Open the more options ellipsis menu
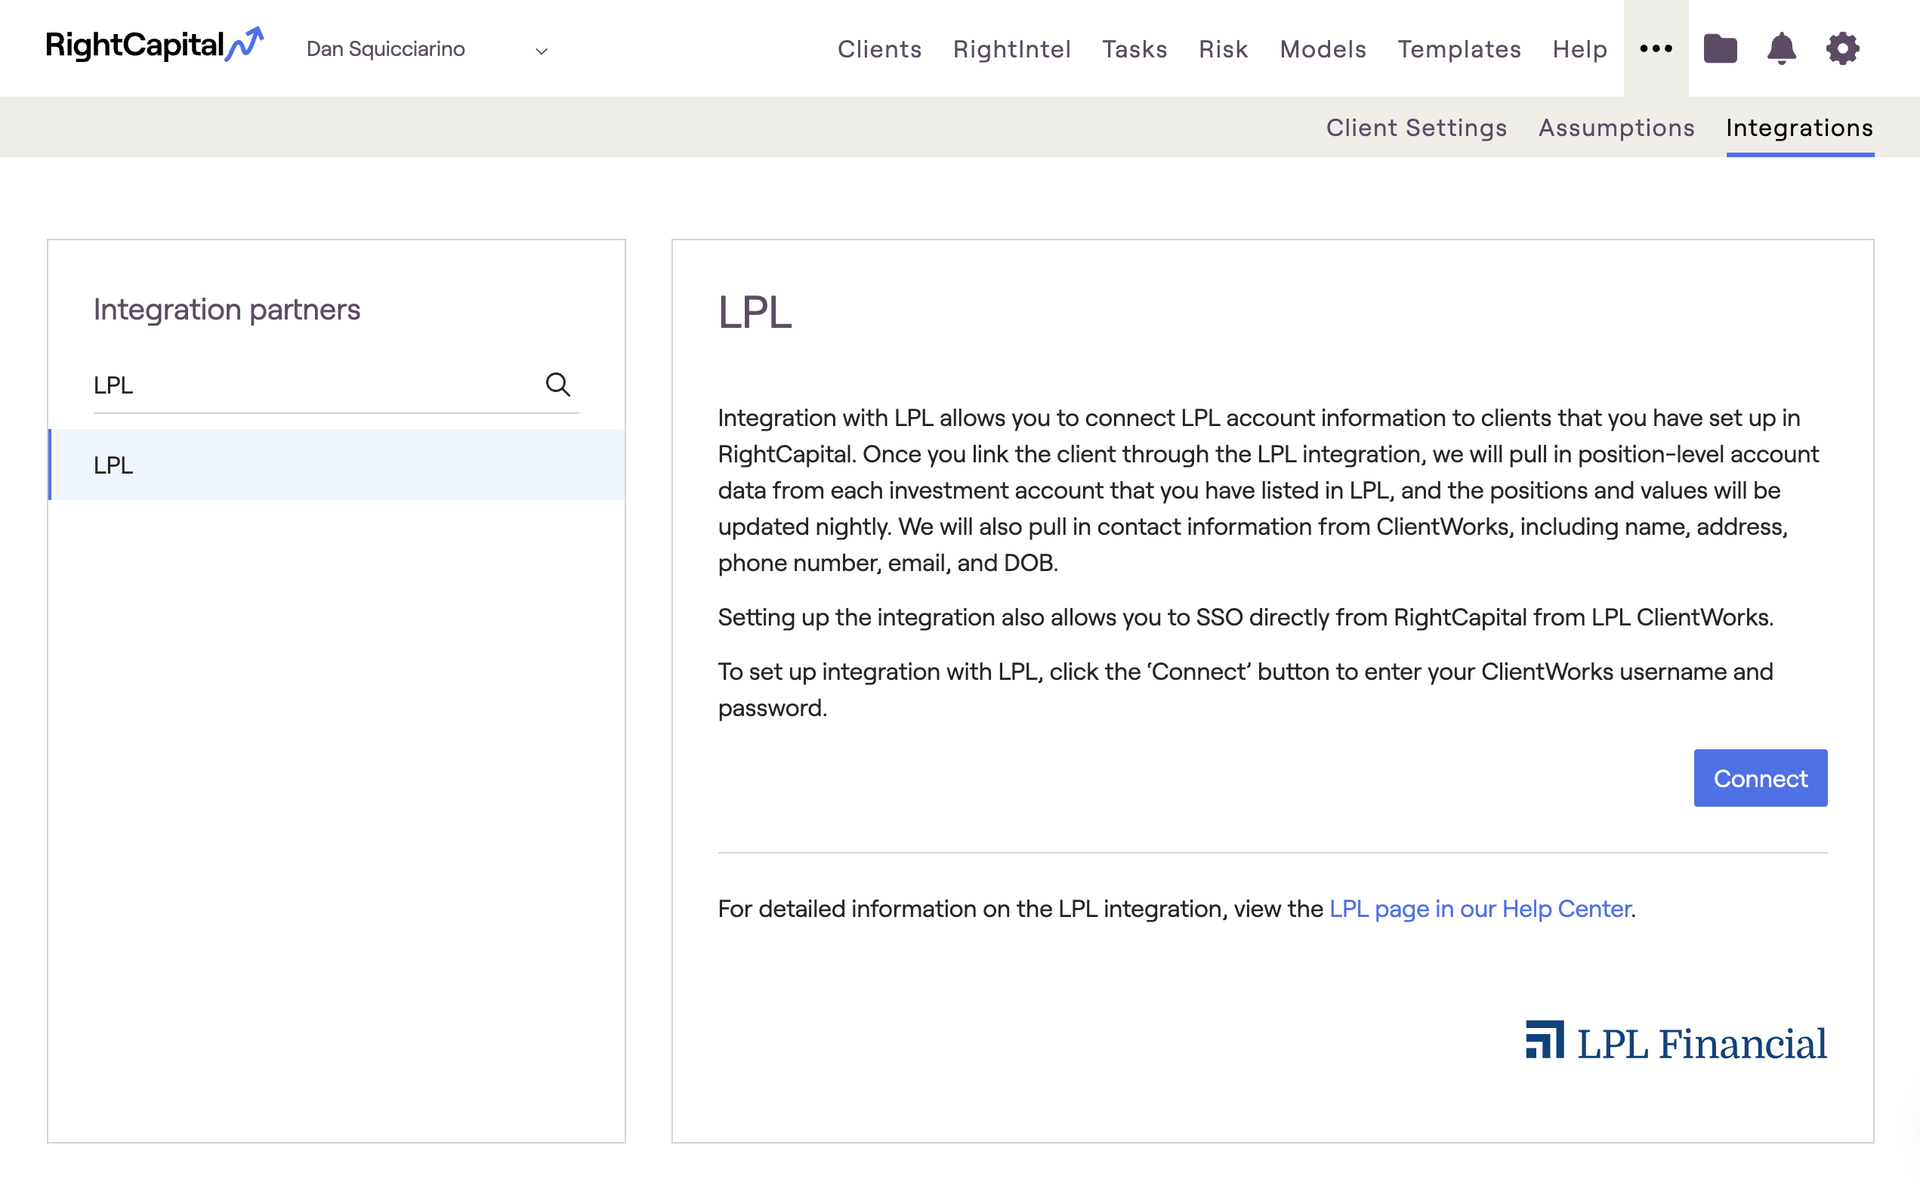This screenshot has height=1192, width=1920. (1656, 48)
